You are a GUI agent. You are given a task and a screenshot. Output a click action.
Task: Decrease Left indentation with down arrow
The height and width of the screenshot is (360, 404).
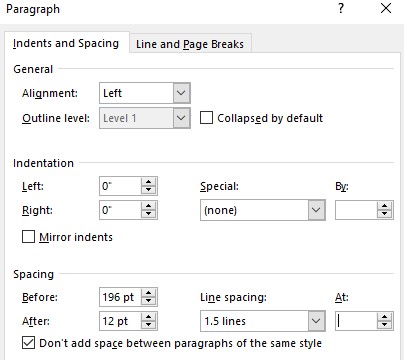pyautogui.click(x=149, y=190)
